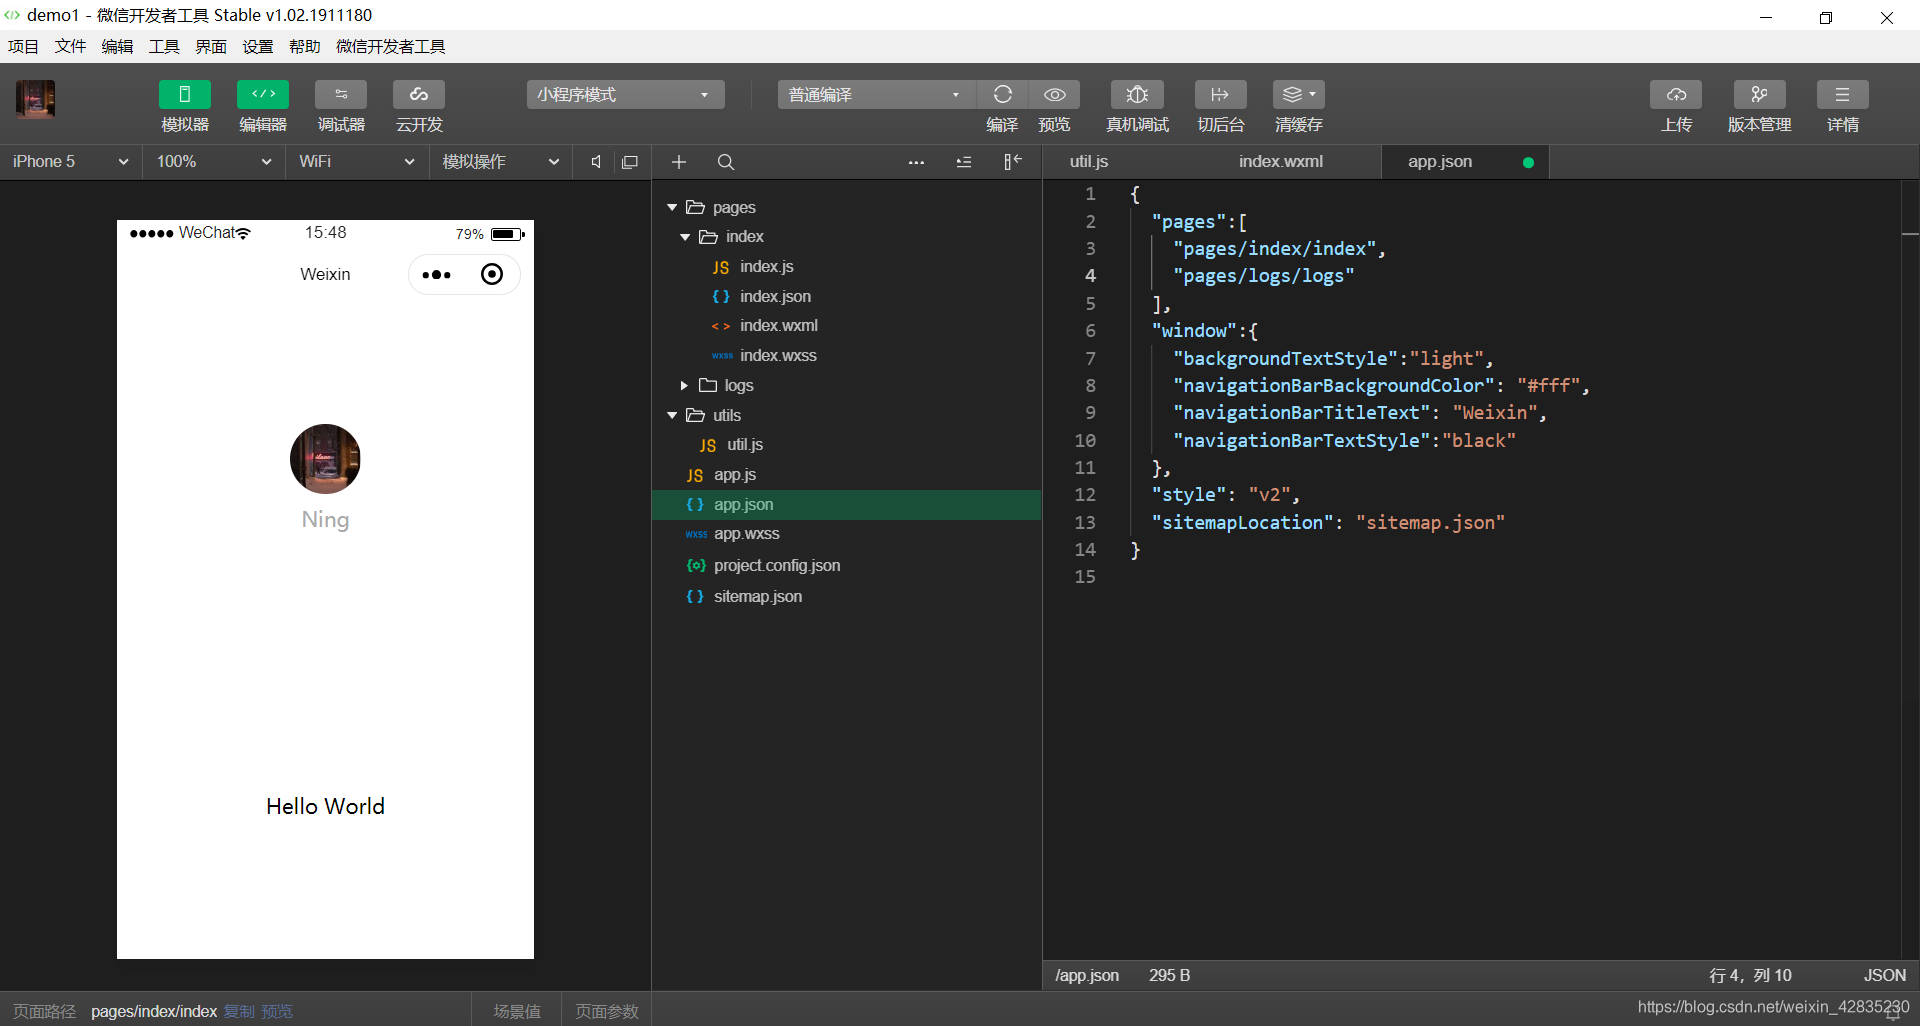The width and height of the screenshot is (1920, 1026).
Task: Toggle the editor panel button
Action: coord(263,95)
